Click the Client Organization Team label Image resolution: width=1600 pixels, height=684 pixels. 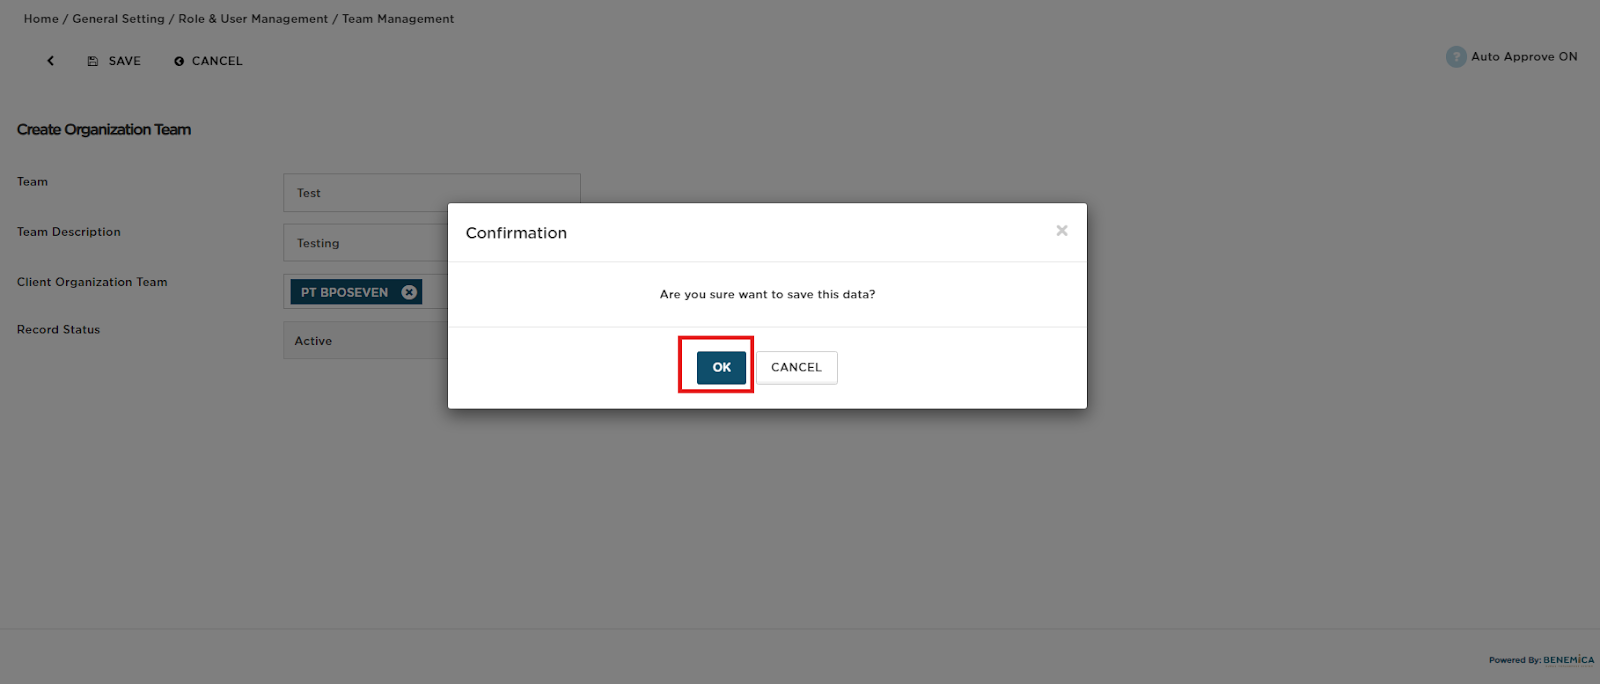[92, 282]
